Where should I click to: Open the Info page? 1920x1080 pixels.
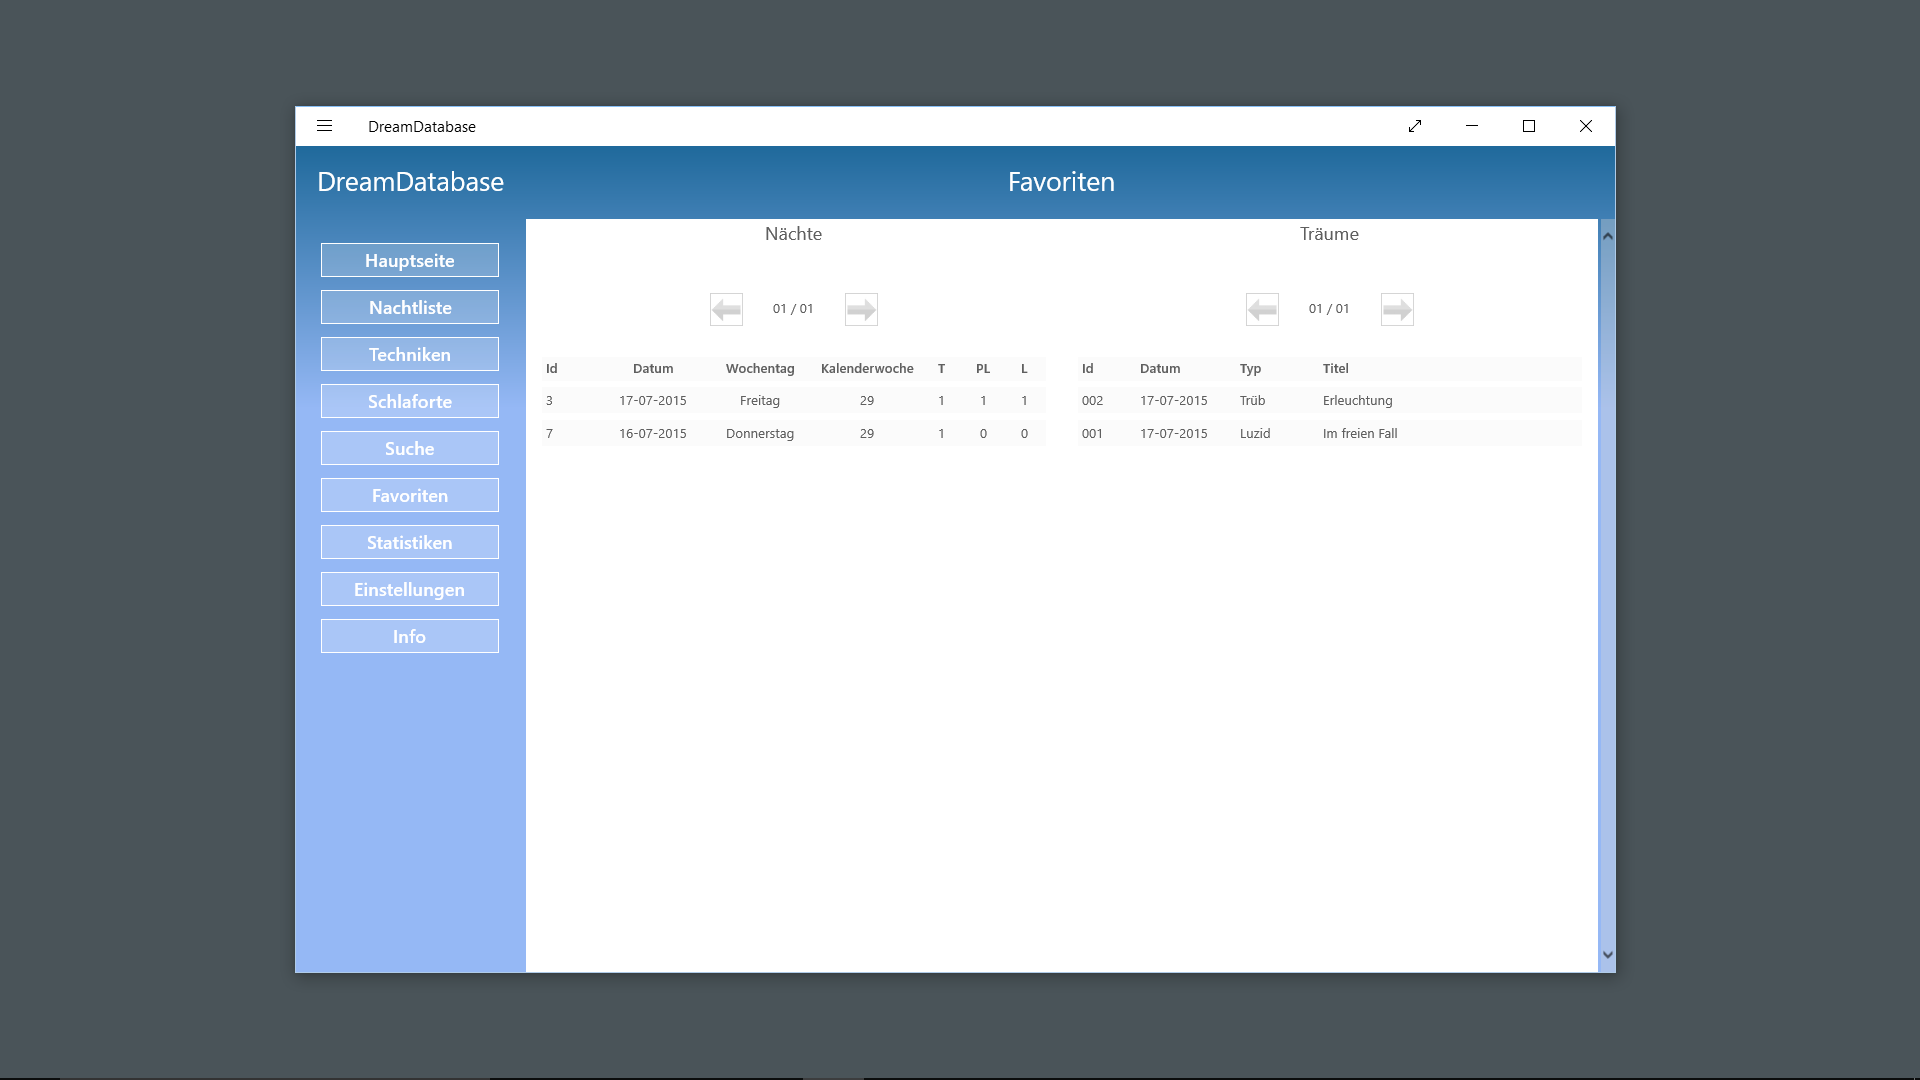(x=410, y=636)
